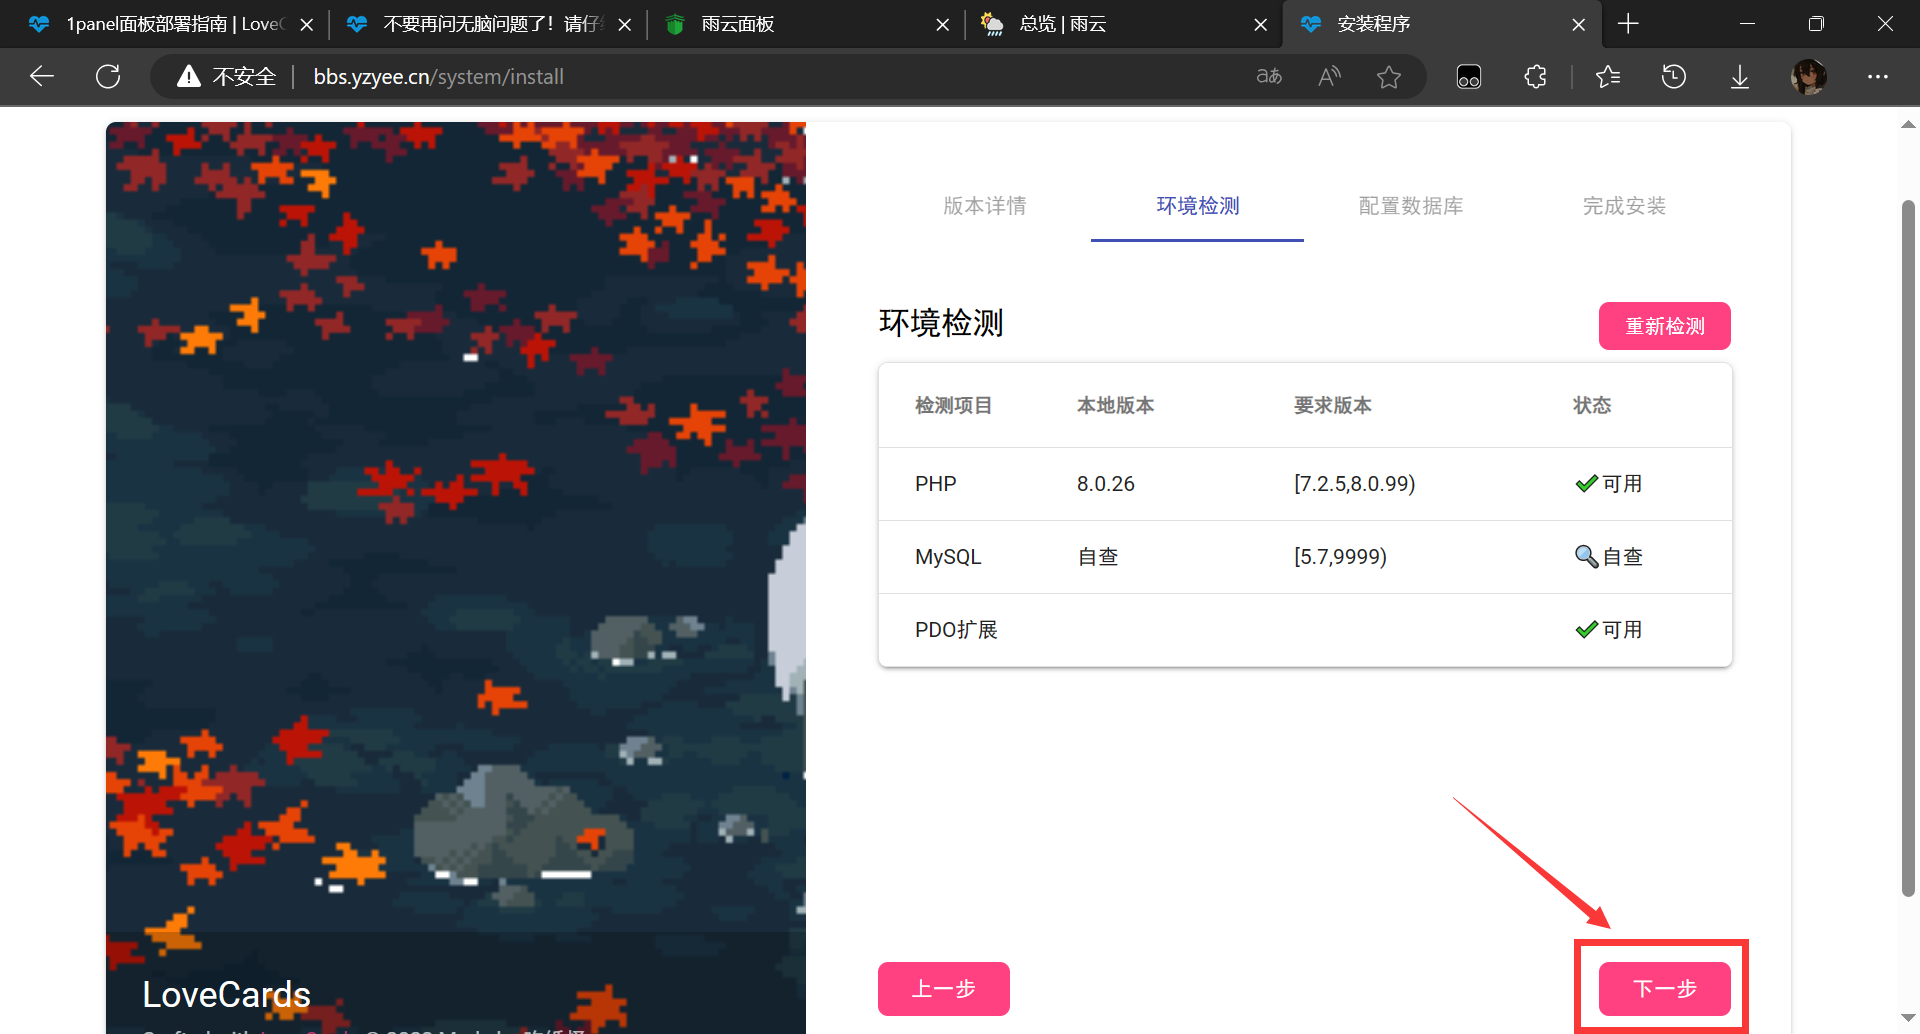The image size is (1920, 1034).
Task: Reload the current page
Action: click(x=108, y=77)
